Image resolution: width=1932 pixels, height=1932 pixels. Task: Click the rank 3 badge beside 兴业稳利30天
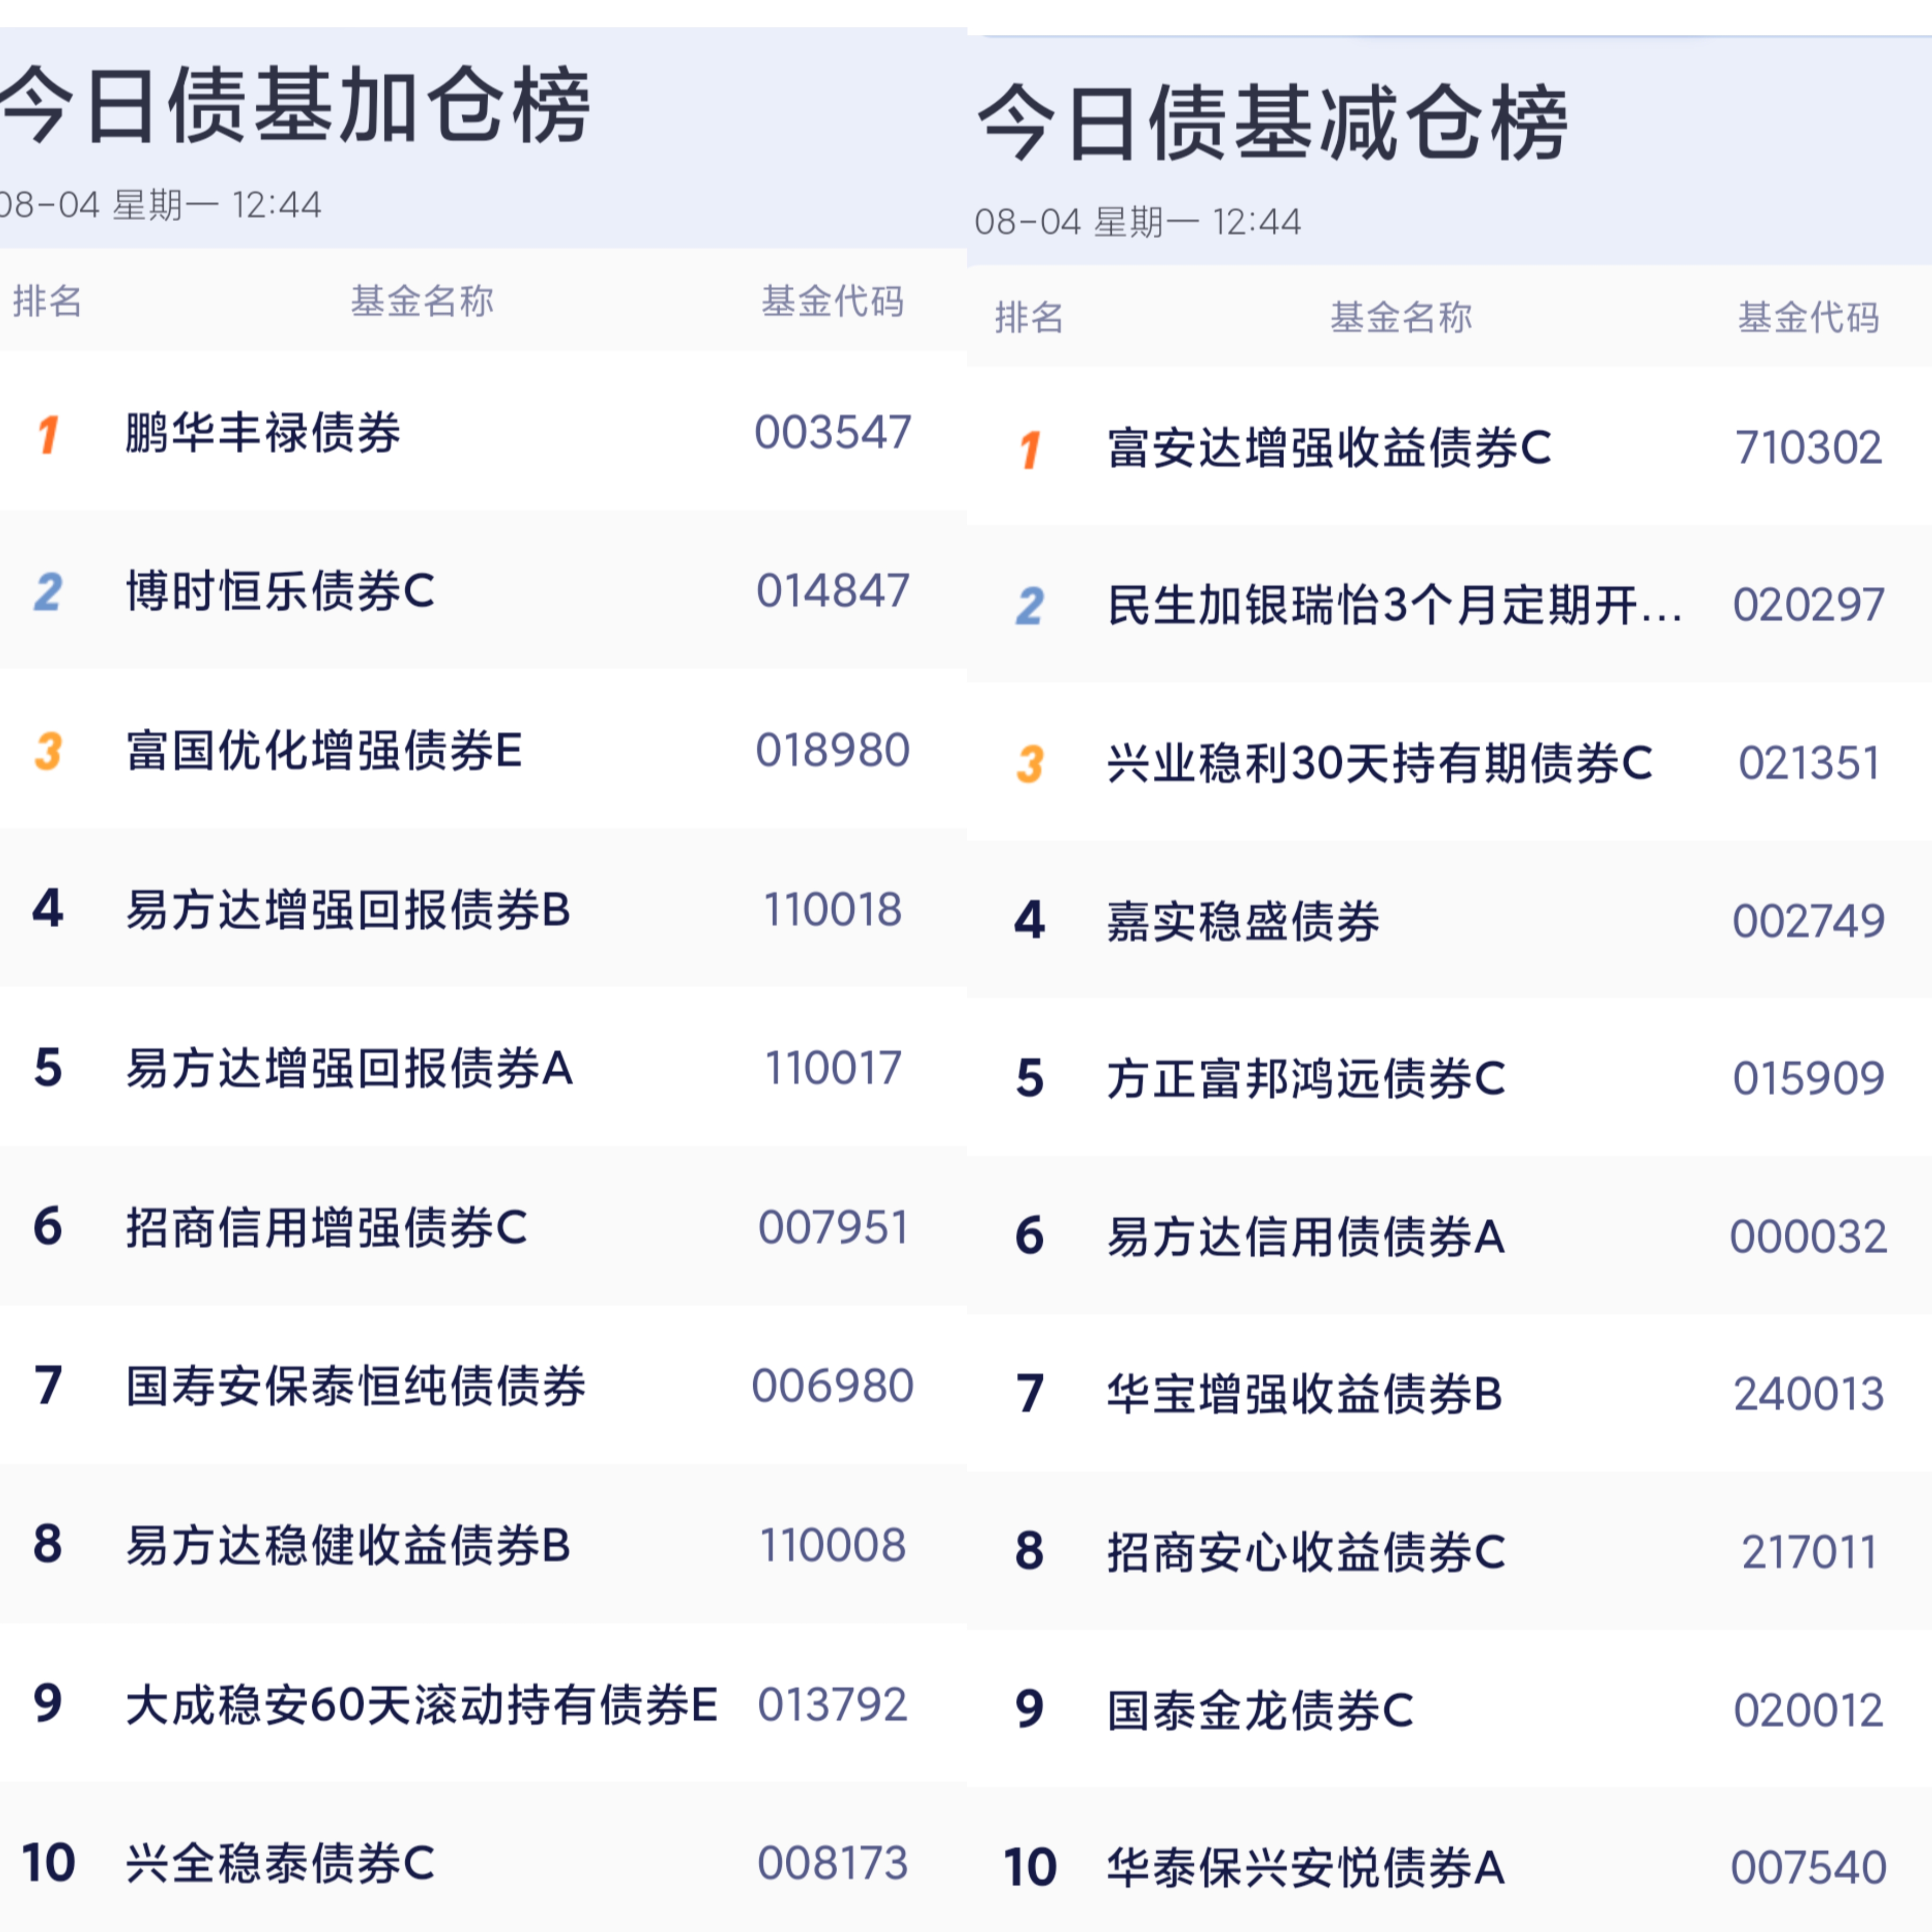pos(1030,765)
